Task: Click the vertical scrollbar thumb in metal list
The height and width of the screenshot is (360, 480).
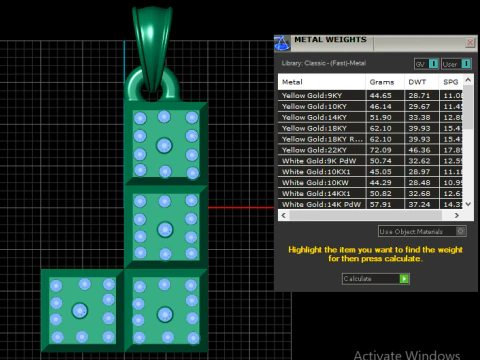Action: pos(468,107)
